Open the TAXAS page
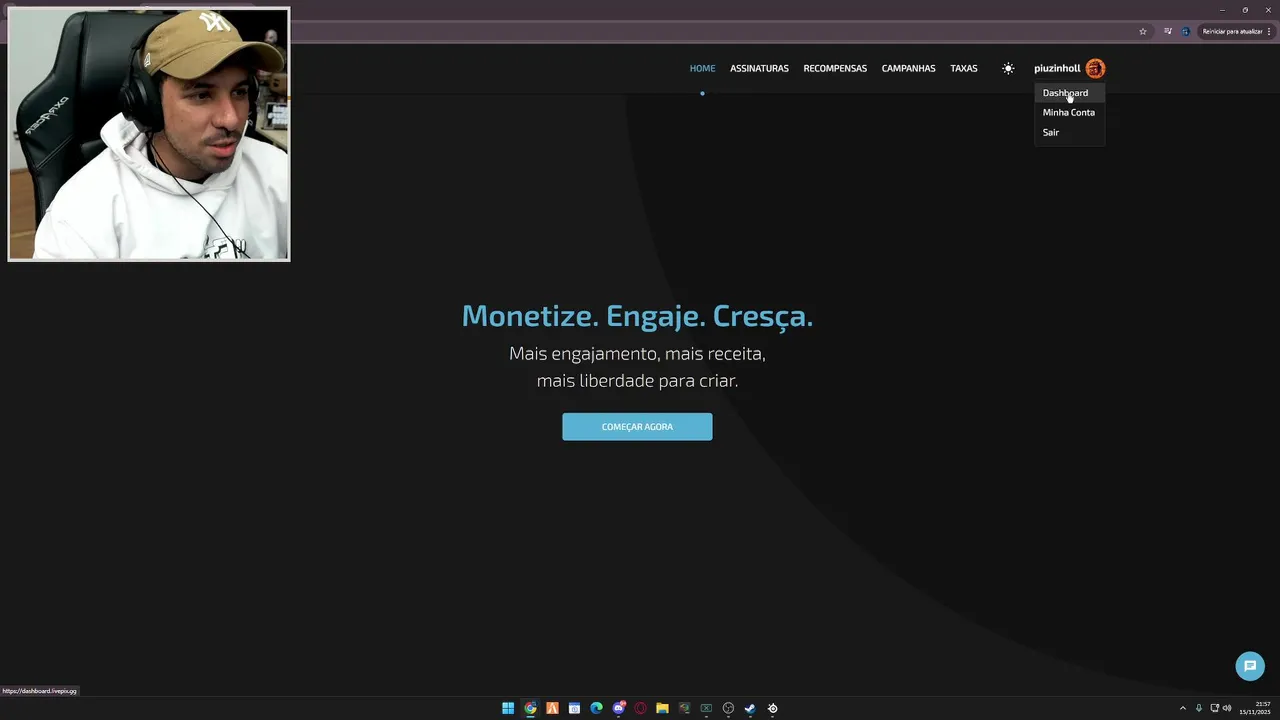1280x720 pixels. (964, 68)
